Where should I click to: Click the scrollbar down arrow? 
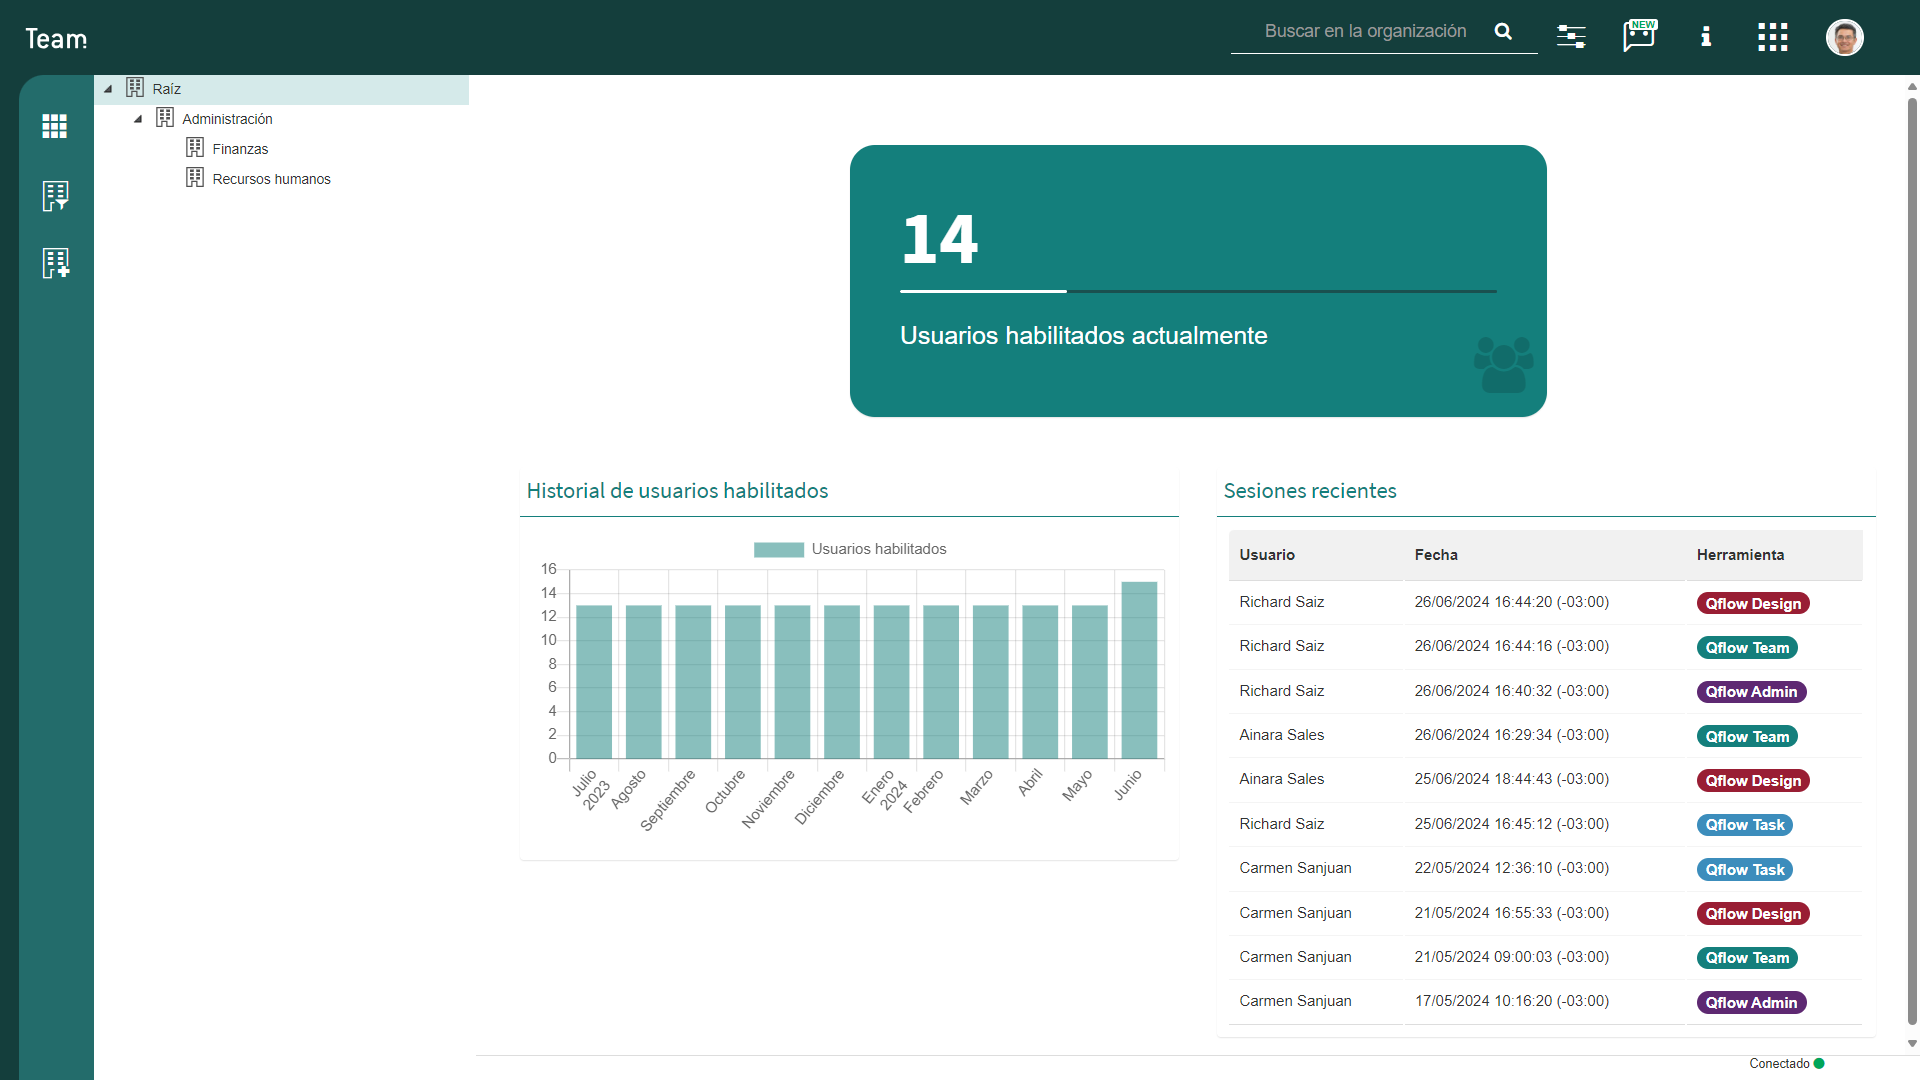pos(1912,1044)
